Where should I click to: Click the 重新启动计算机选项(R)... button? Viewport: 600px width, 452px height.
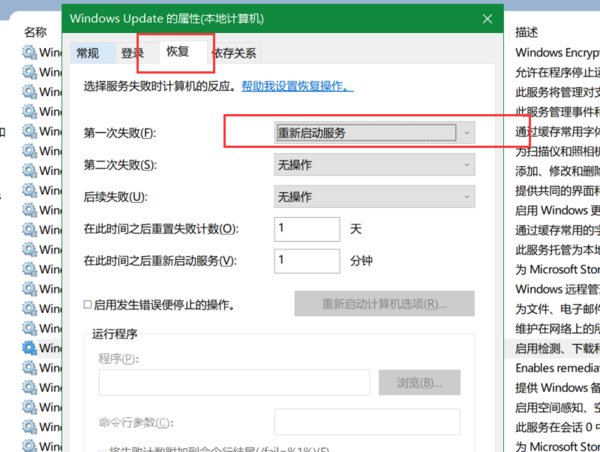tap(384, 304)
